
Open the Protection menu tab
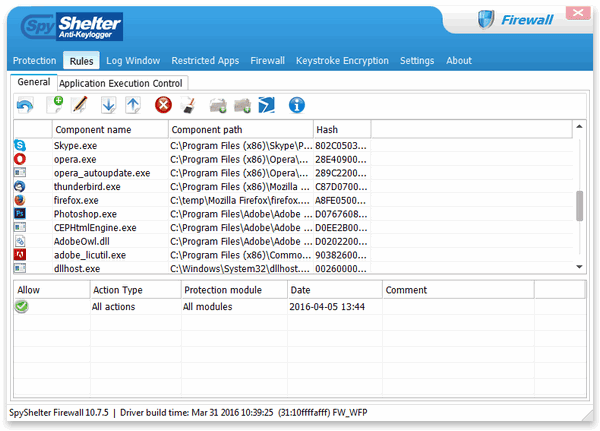point(34,60)
